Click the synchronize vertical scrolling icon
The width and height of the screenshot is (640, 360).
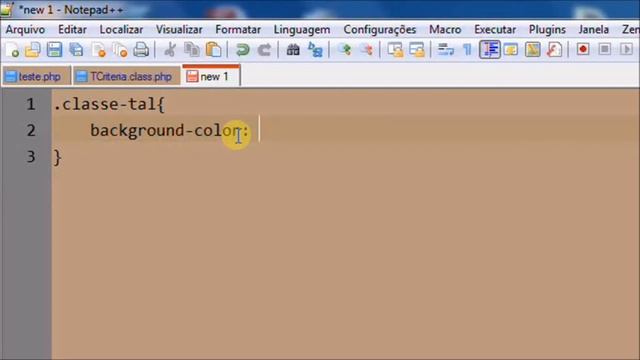tap(395, 50)
